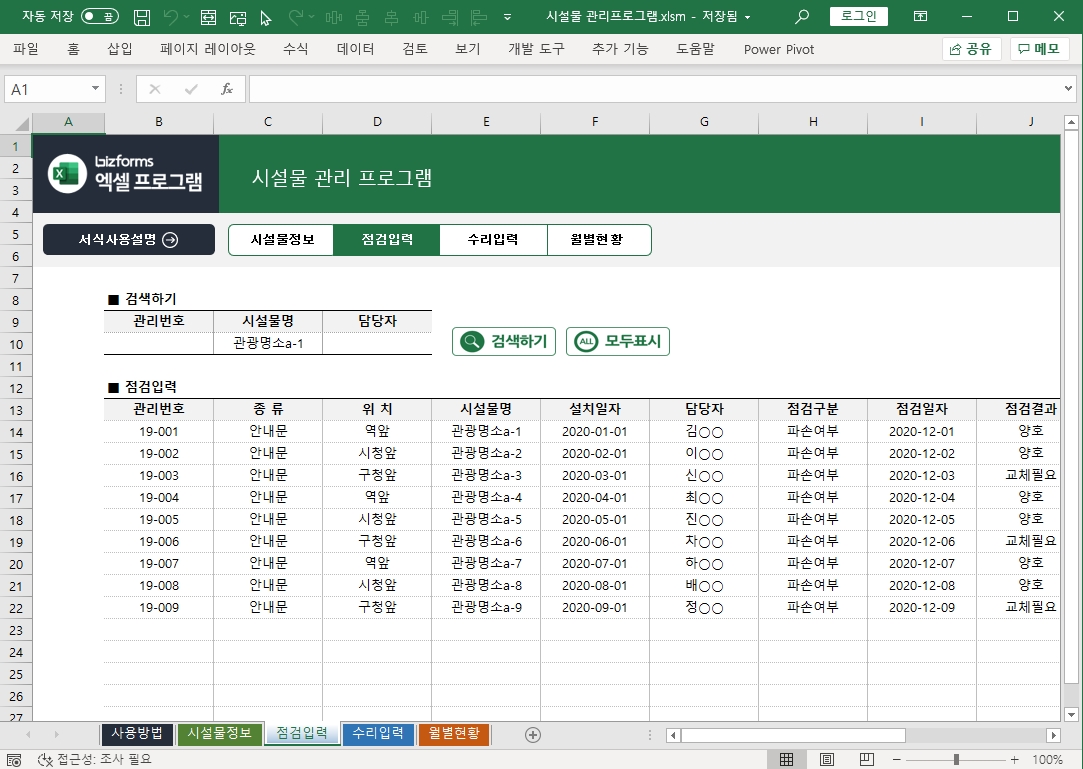The width and height of the screenshot is (1083, 769).
Task: Click the Insert Function fx icon
Action: [x=227, y=89]
